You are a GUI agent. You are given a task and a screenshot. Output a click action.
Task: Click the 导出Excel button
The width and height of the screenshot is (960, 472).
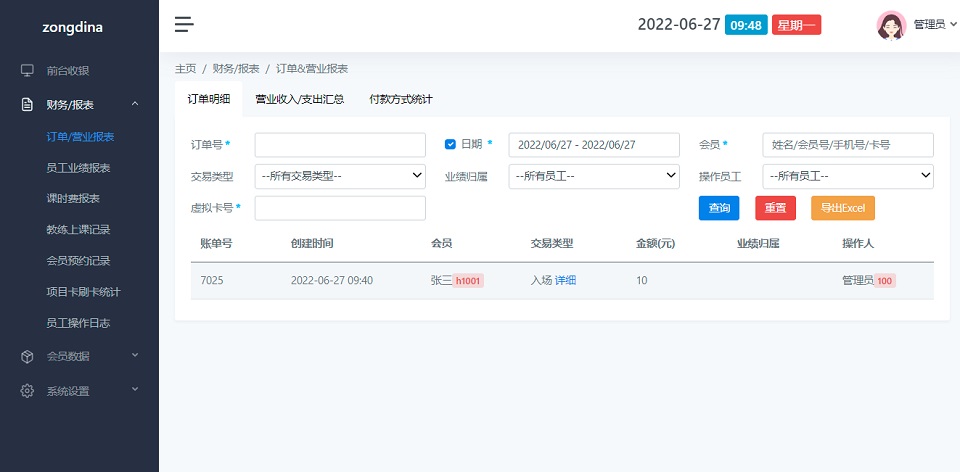point(842,208)
